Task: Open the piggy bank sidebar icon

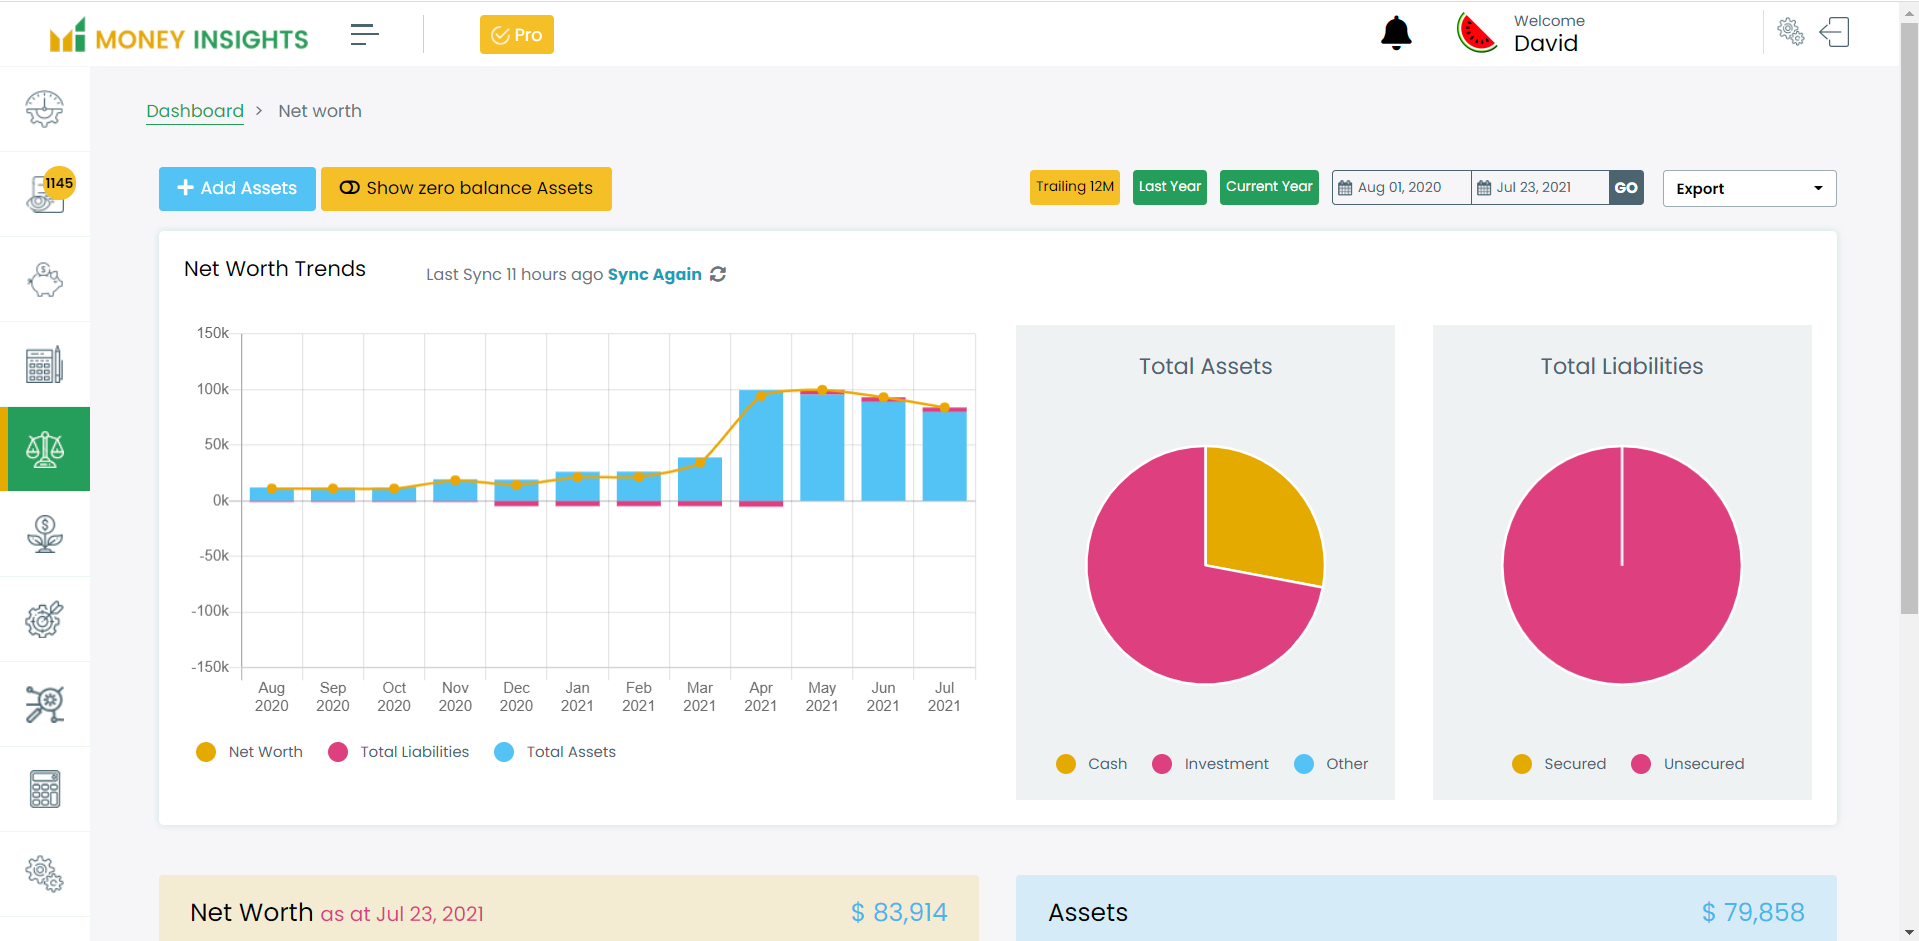Action: tap(45, 280)
